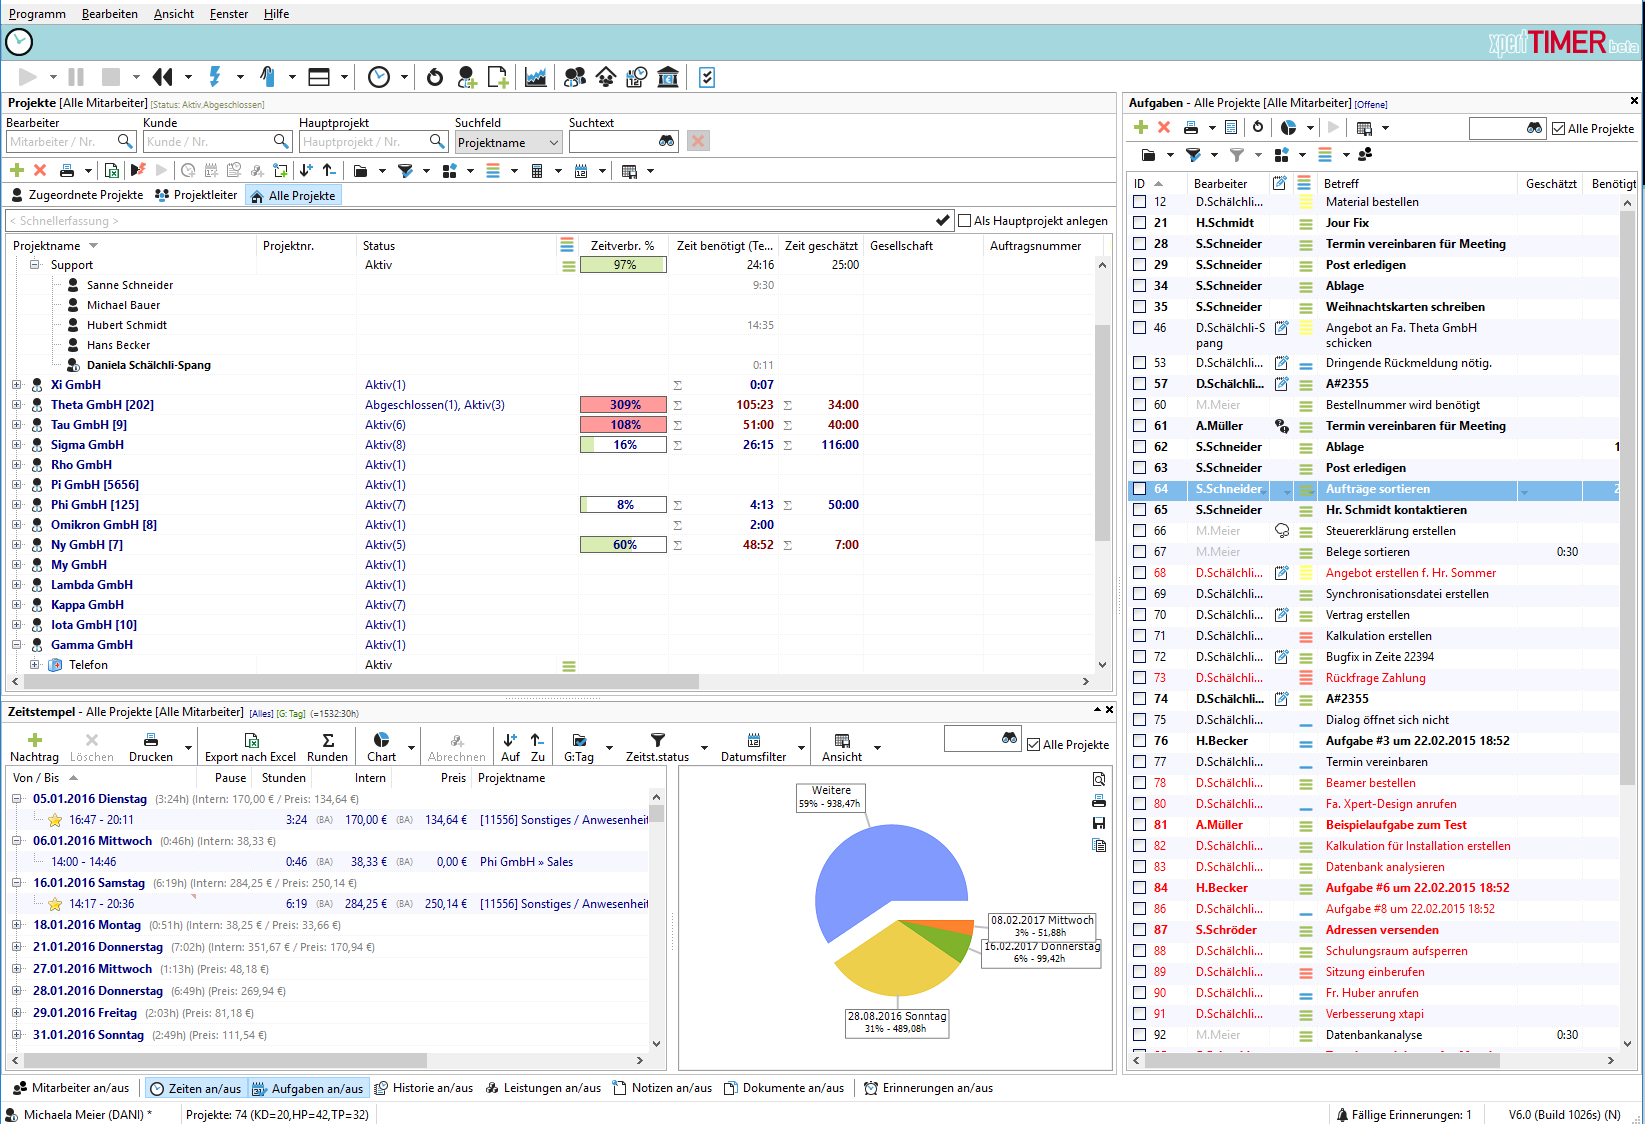Screen dimensions: 1645x1124
Task: Expand the Sigma GmbH project
Action: coord(16,445)
